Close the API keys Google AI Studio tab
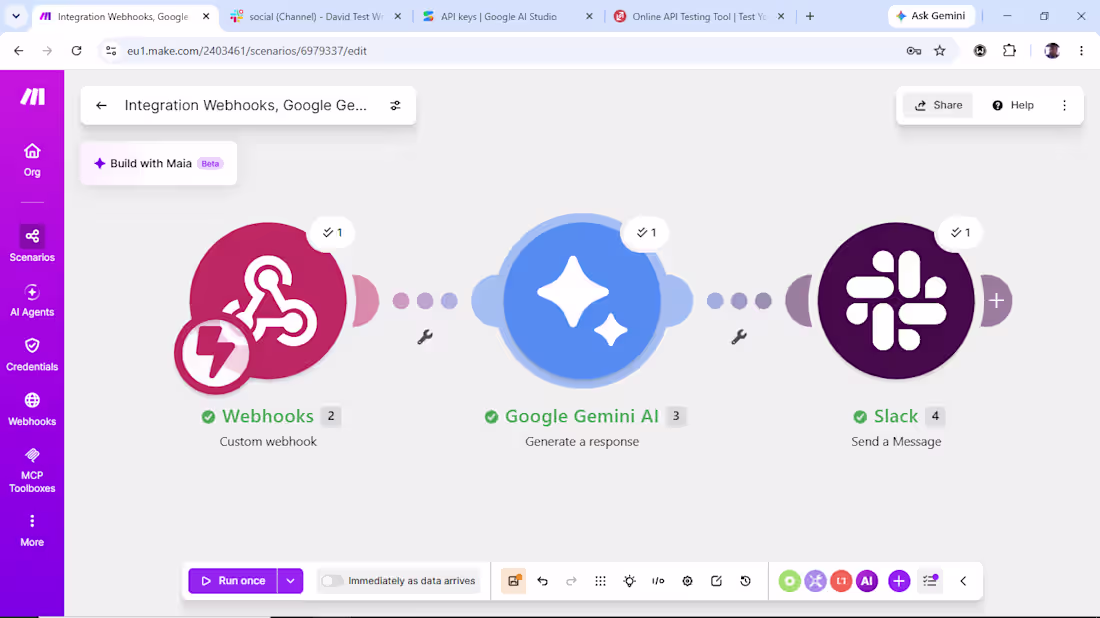 (589, 16)
